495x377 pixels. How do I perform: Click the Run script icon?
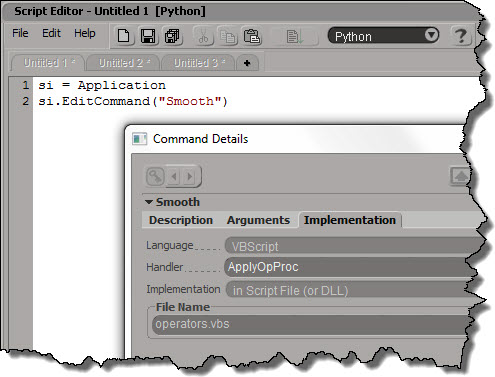(x=295, y=37)
